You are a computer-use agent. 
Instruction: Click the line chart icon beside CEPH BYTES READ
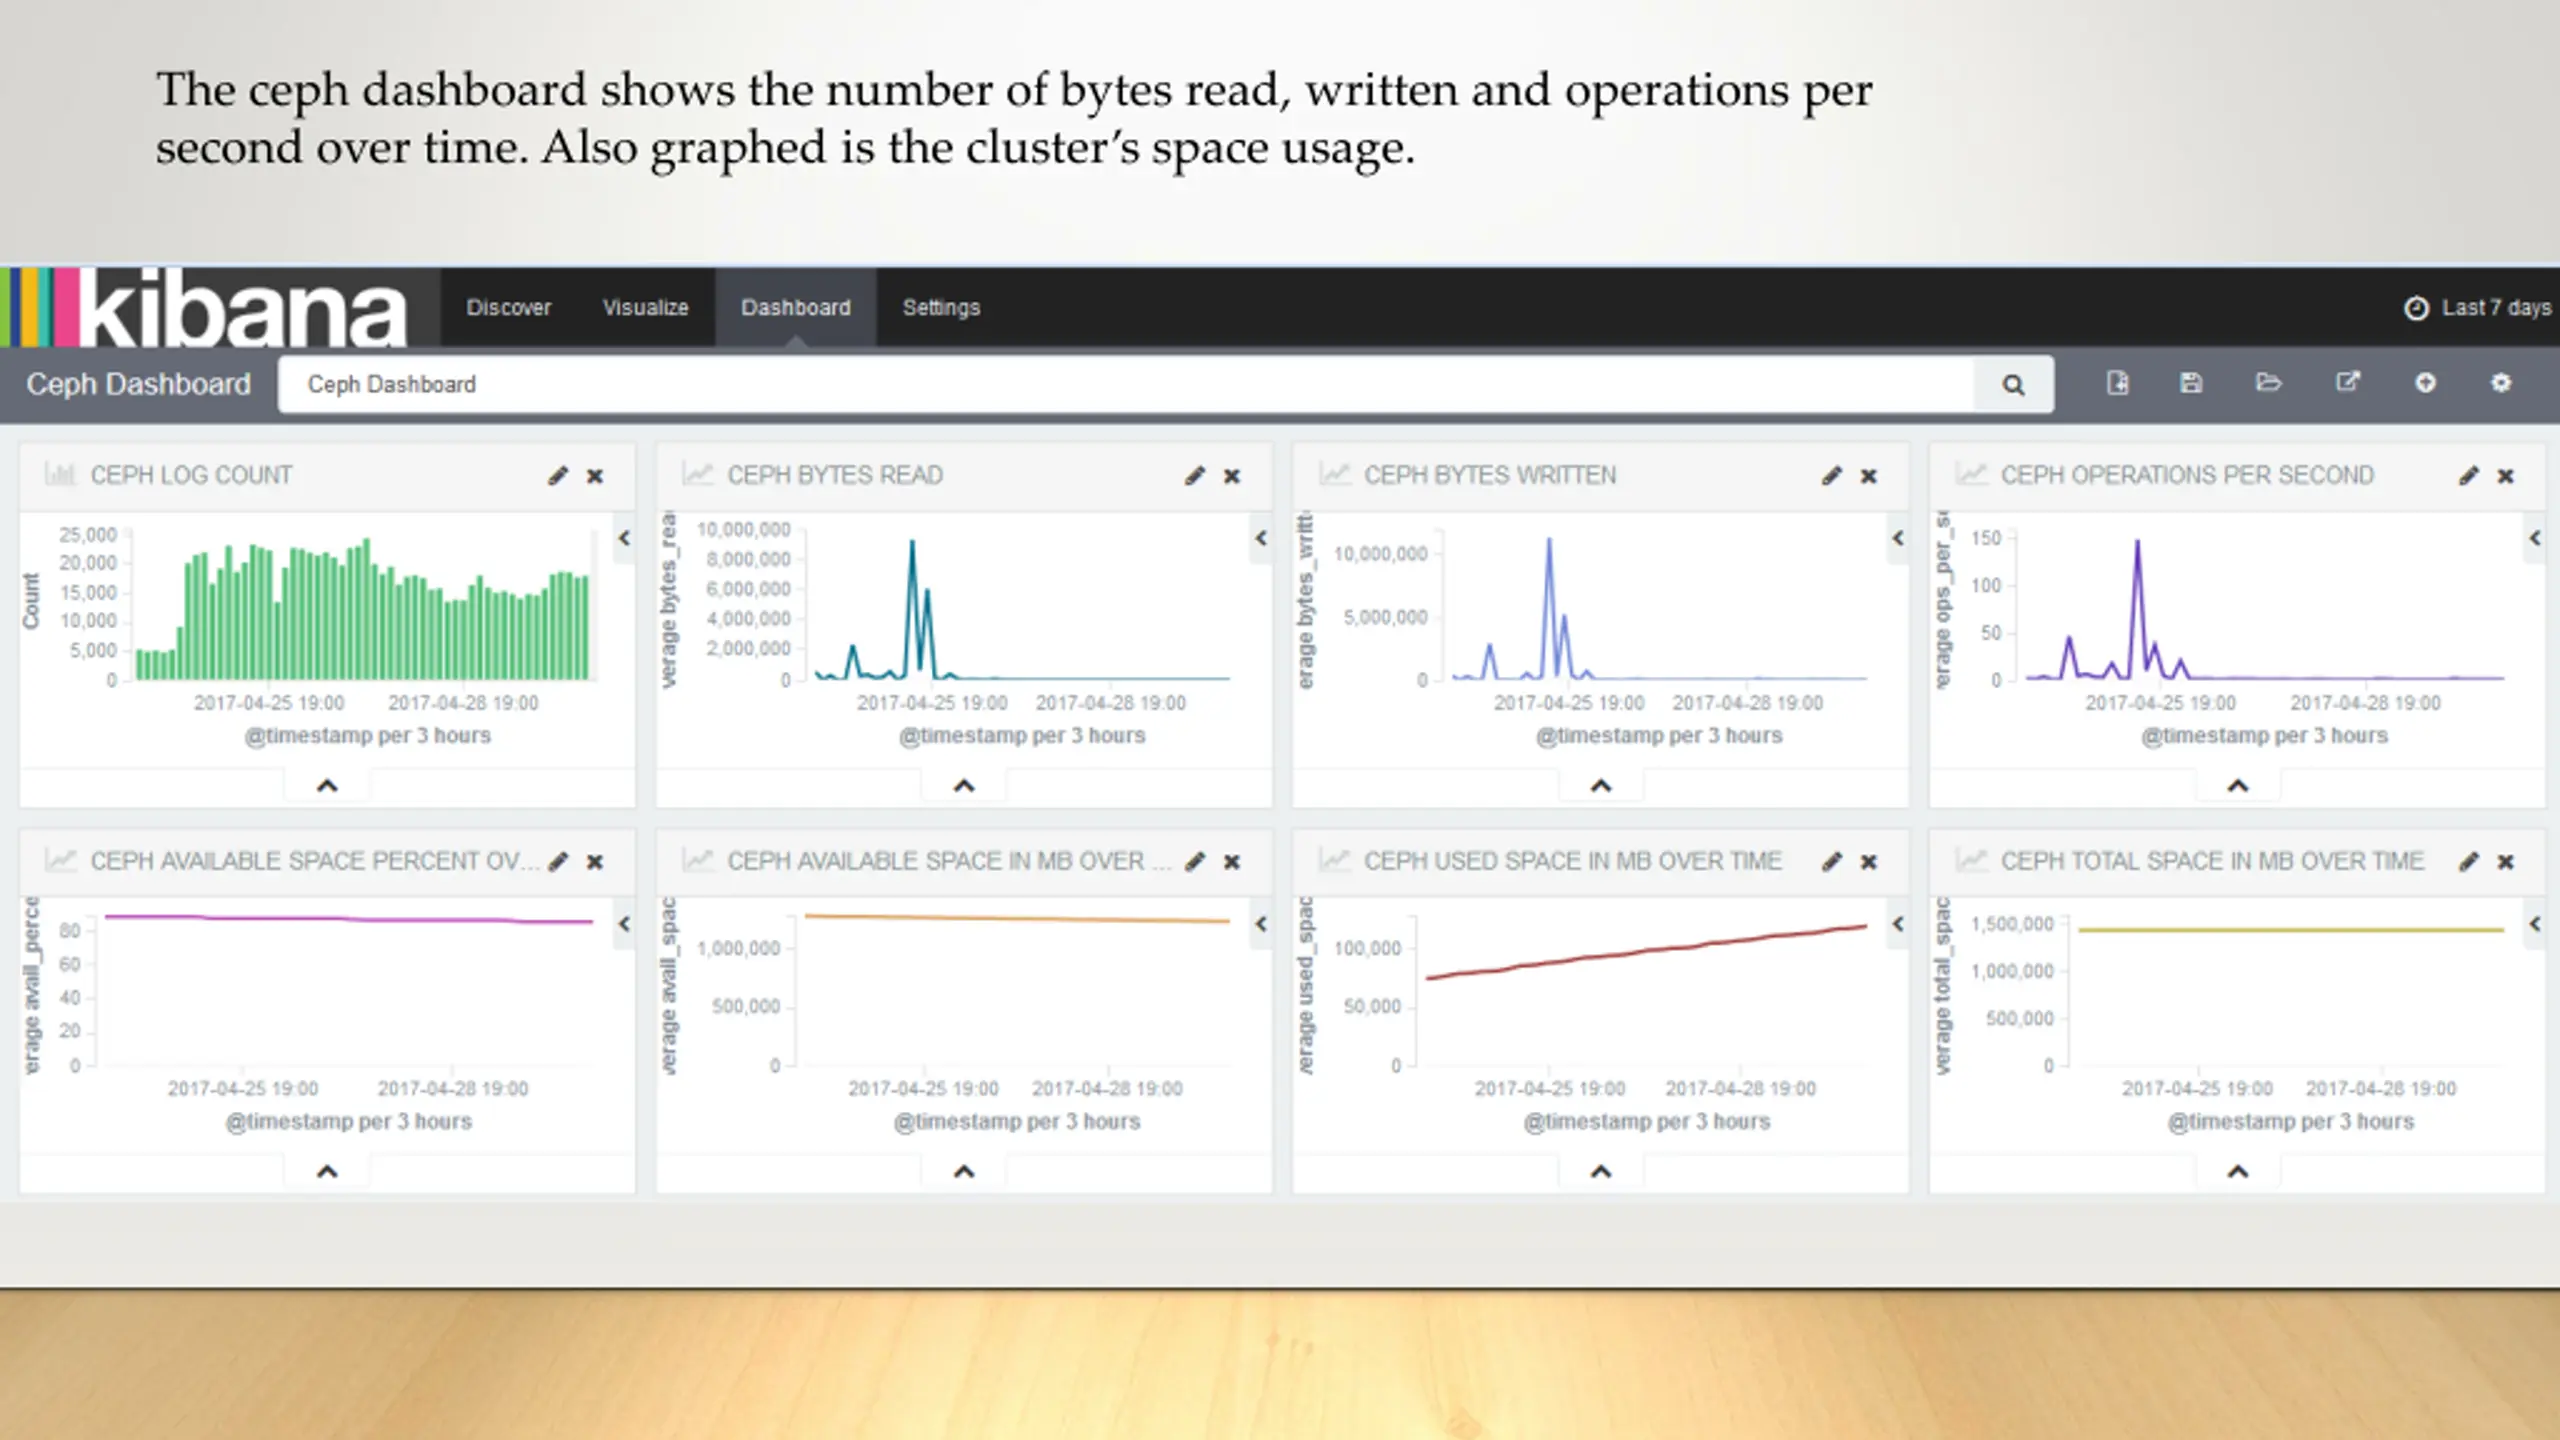[x=697, y=475]
